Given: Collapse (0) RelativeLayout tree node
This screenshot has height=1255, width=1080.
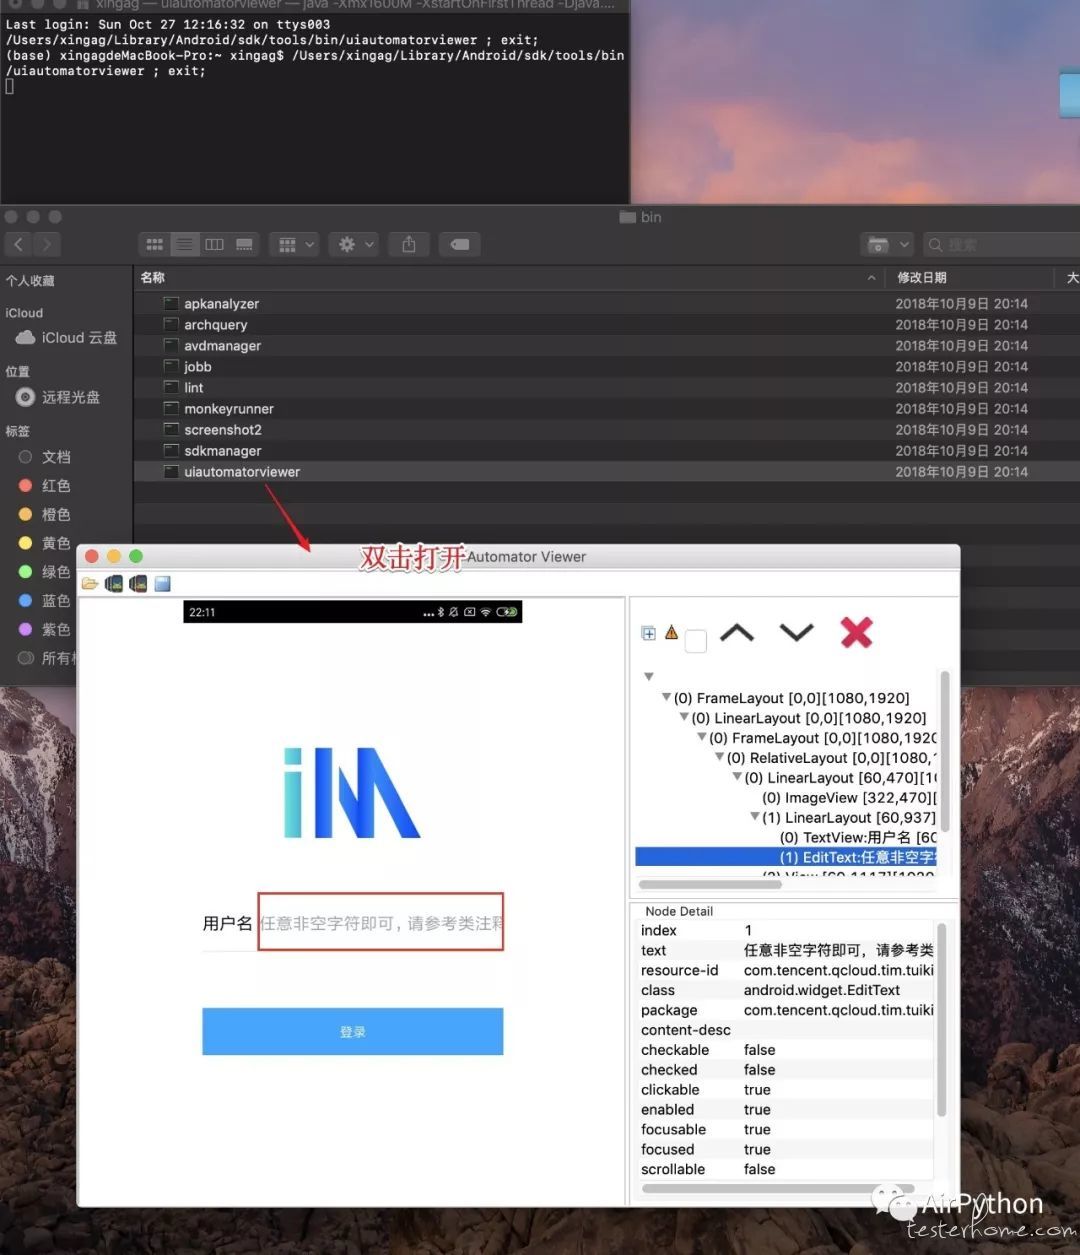Looking at the screenshot, I should pos(720,757).
